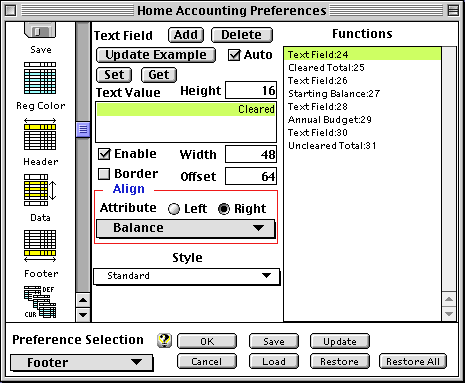Select the Save preferences icon

[40, 30]
